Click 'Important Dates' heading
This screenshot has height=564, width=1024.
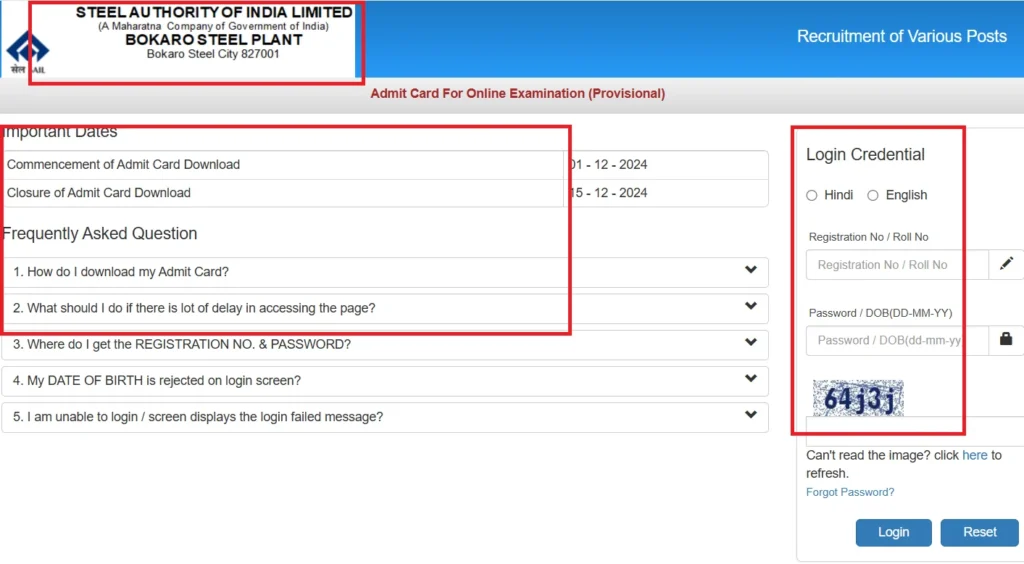(x=60, y=132)
